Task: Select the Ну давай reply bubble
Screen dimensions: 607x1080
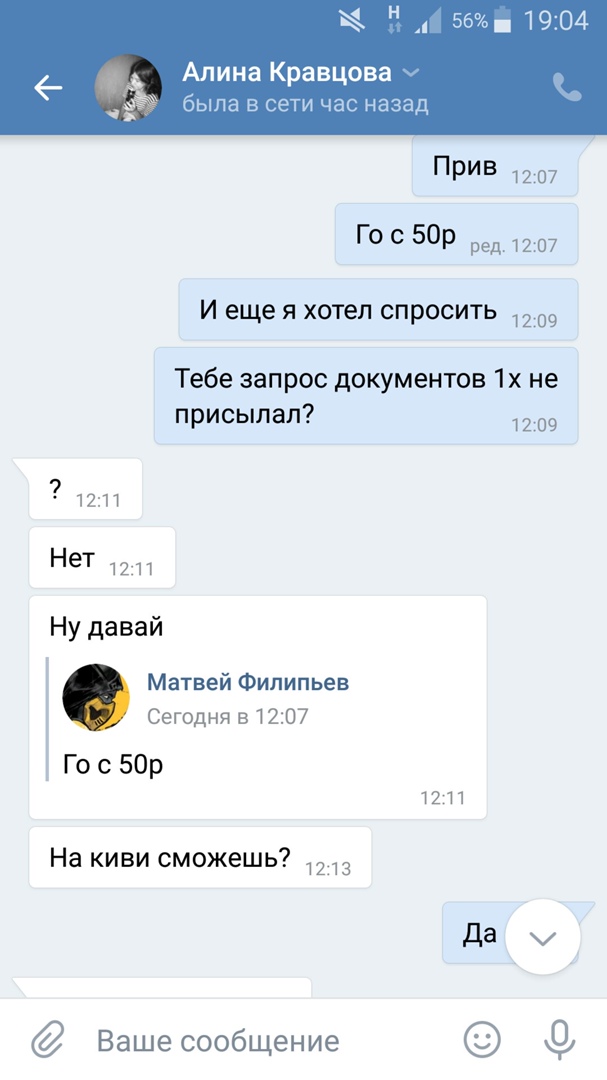Action: 258,707
